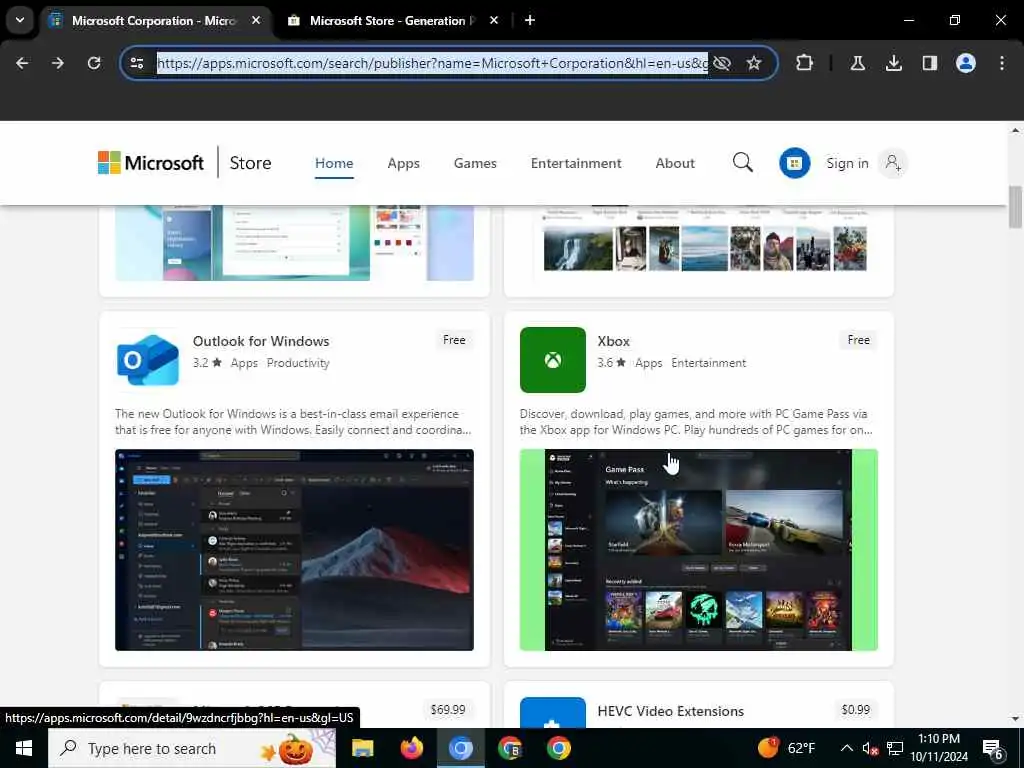Switch to Microsoft Store - Generation tab
Viewport: 1024px width, 768px height.
point(392,21)
